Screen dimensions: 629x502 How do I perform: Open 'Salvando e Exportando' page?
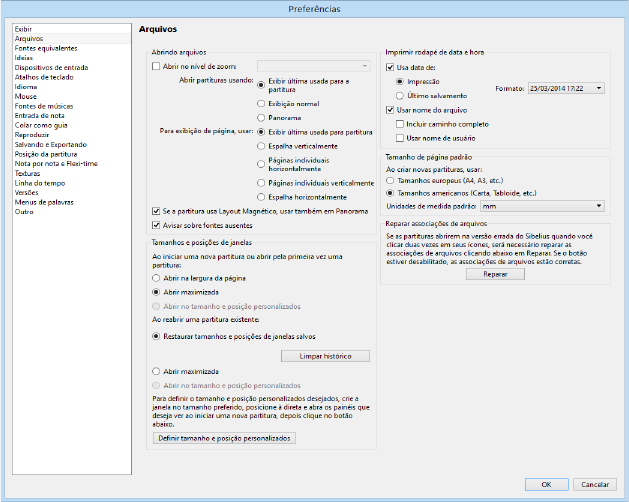(x=72, y=144)
